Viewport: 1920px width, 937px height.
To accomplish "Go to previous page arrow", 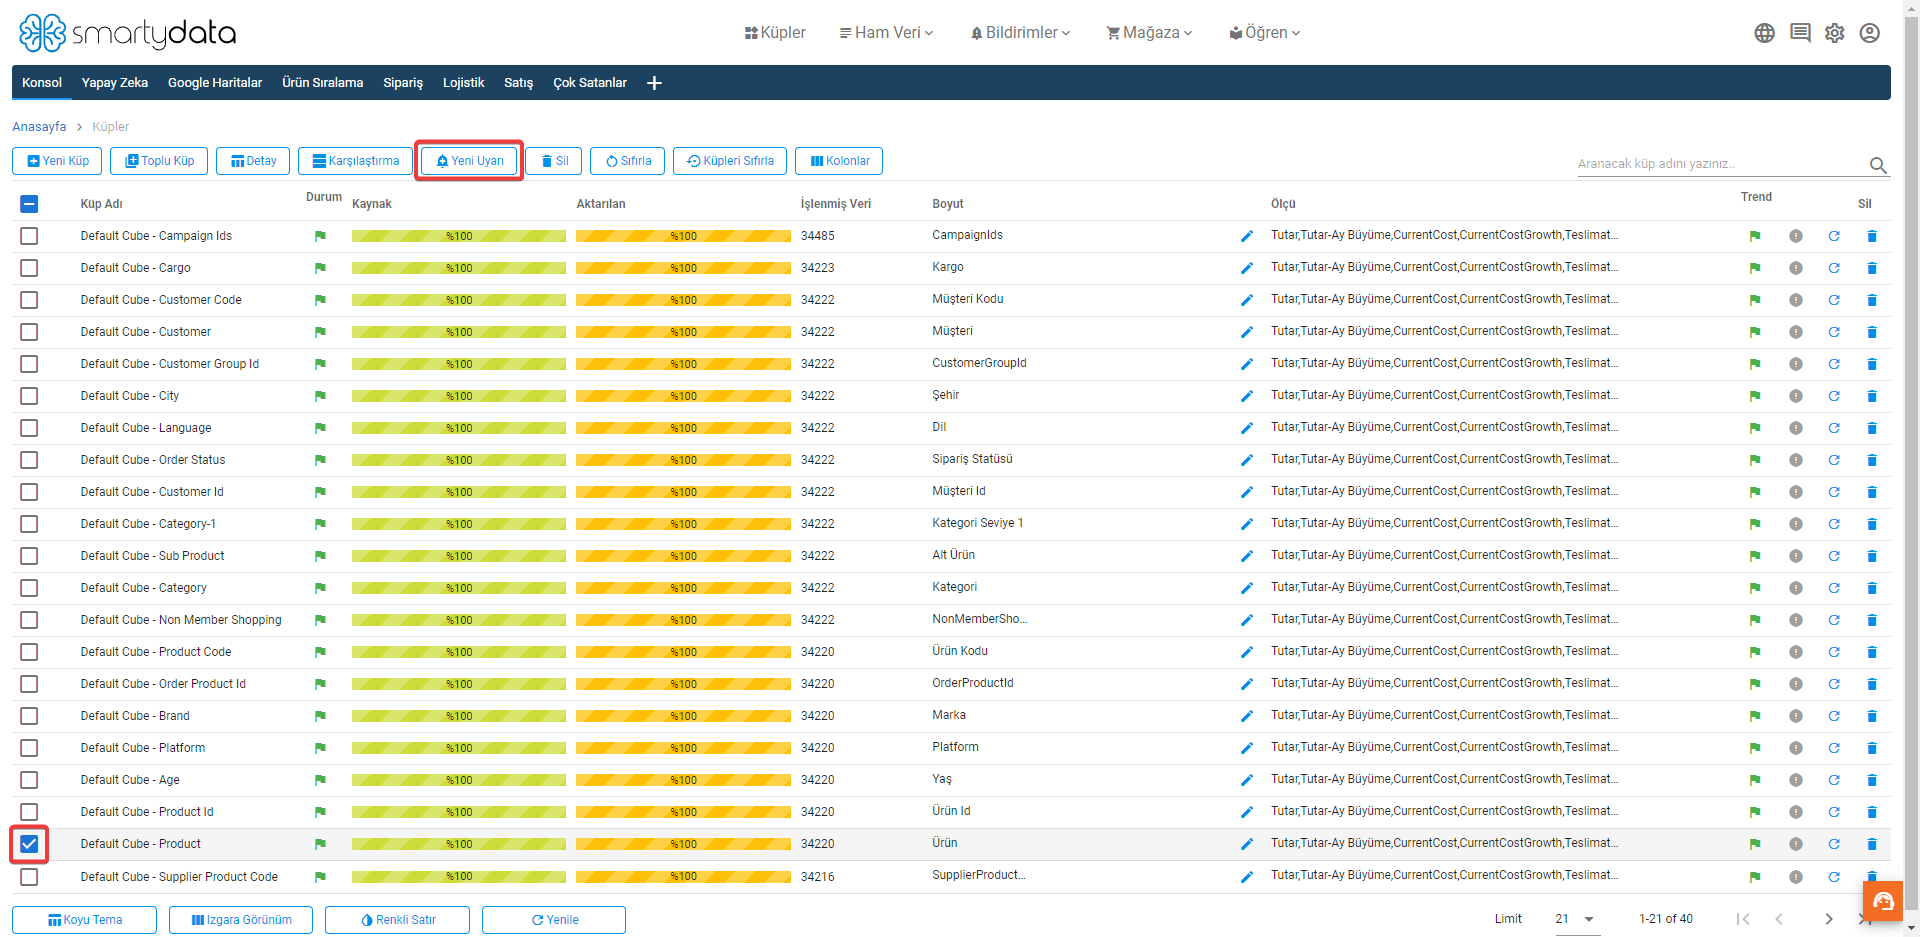I will (1779, 919).
